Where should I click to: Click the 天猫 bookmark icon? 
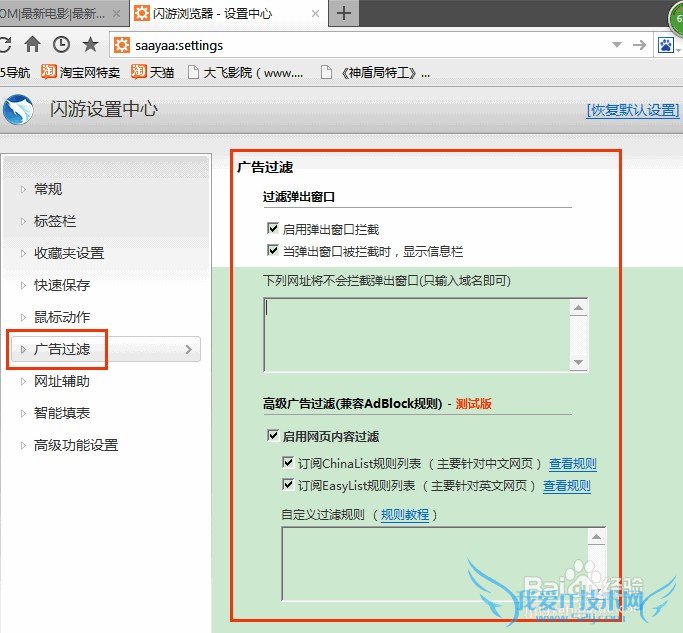[x=139, y=71]
